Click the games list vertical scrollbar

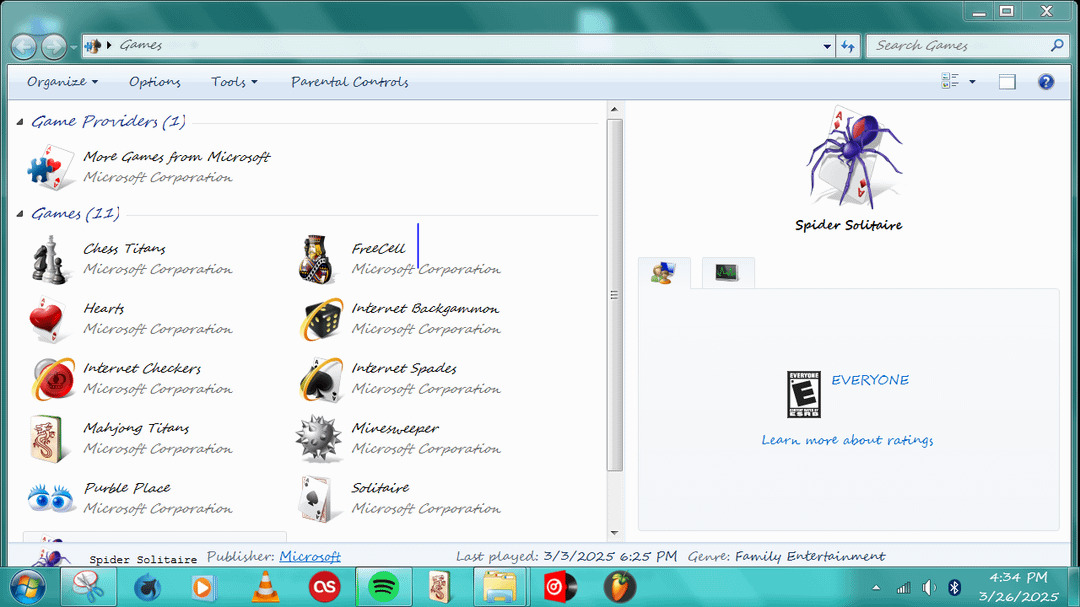pyautogui.click(x=615, y=295)
